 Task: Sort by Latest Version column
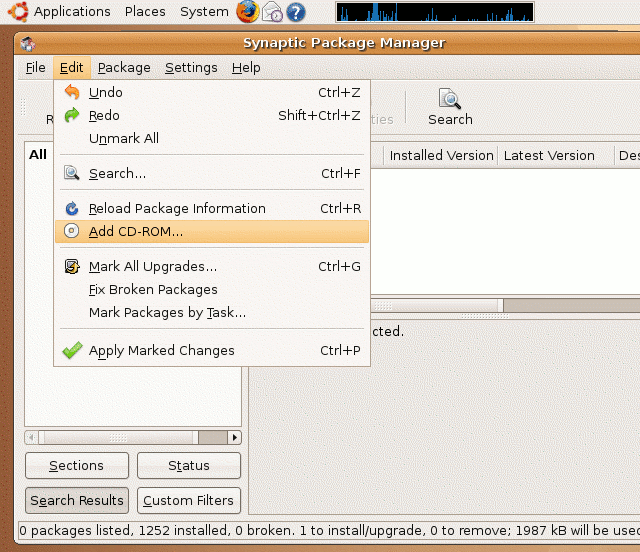pos(556,155)
